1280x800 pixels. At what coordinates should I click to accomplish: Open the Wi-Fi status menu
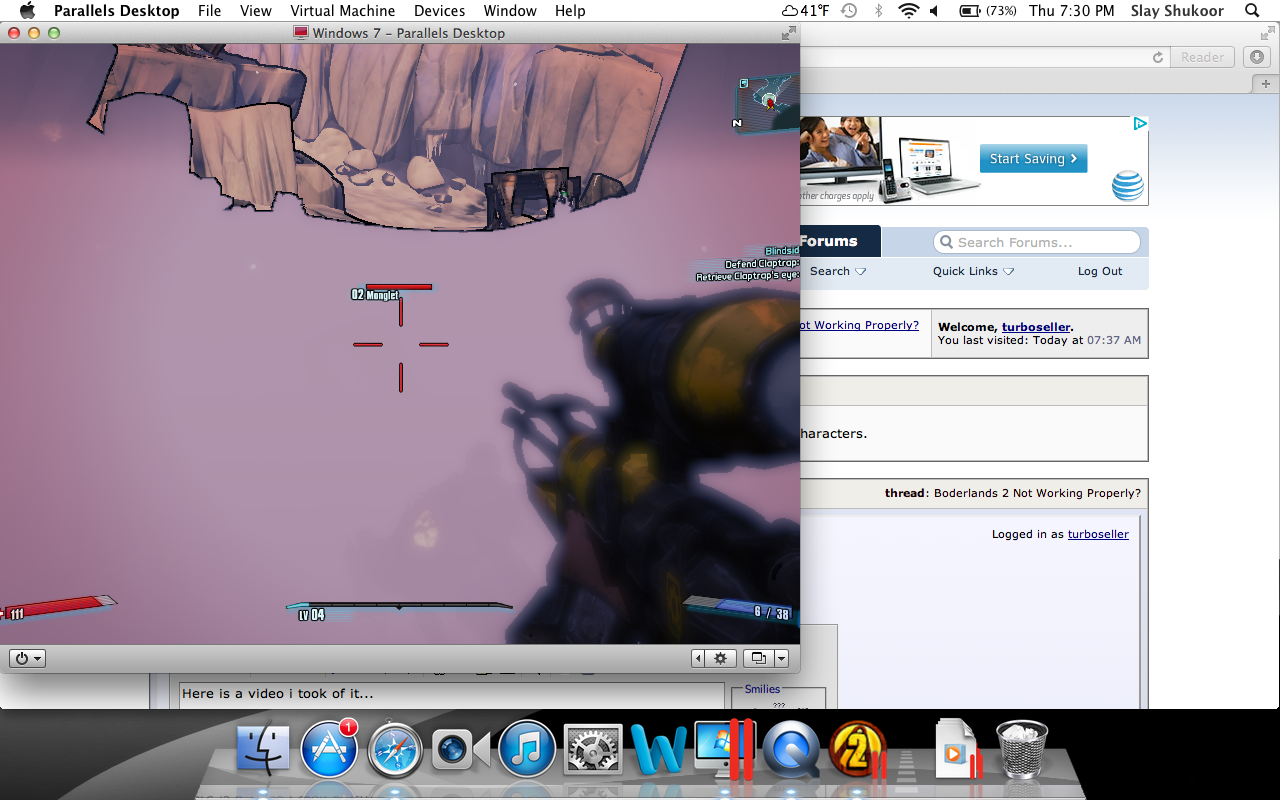908,11
